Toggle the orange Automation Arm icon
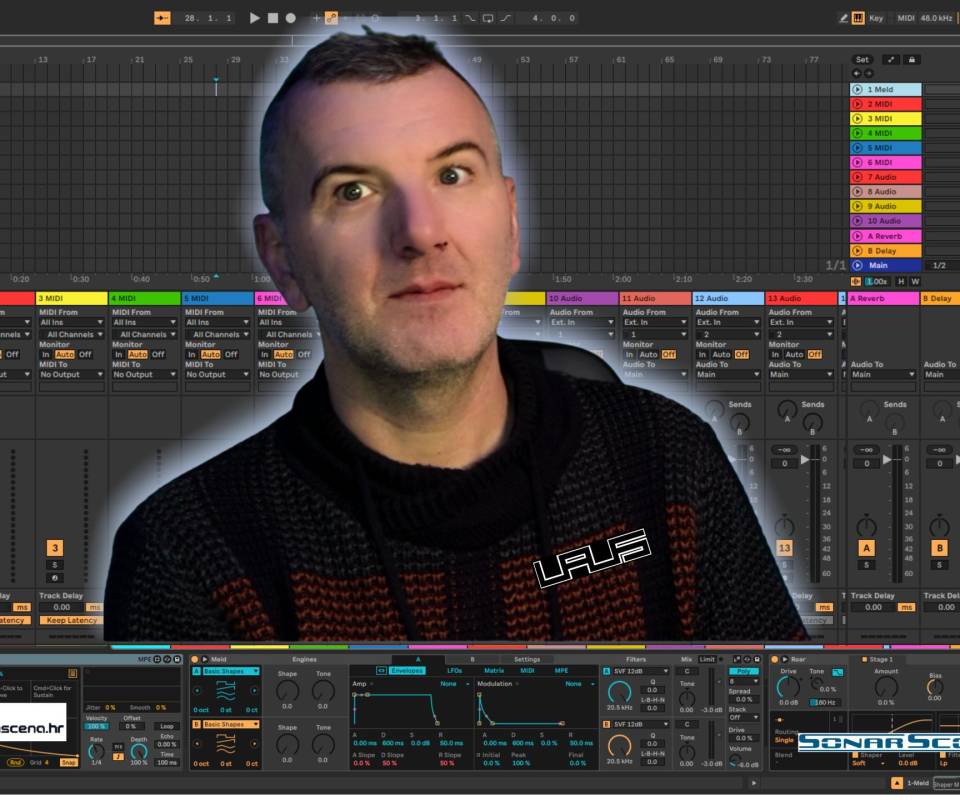 click(x=331, y=18)
